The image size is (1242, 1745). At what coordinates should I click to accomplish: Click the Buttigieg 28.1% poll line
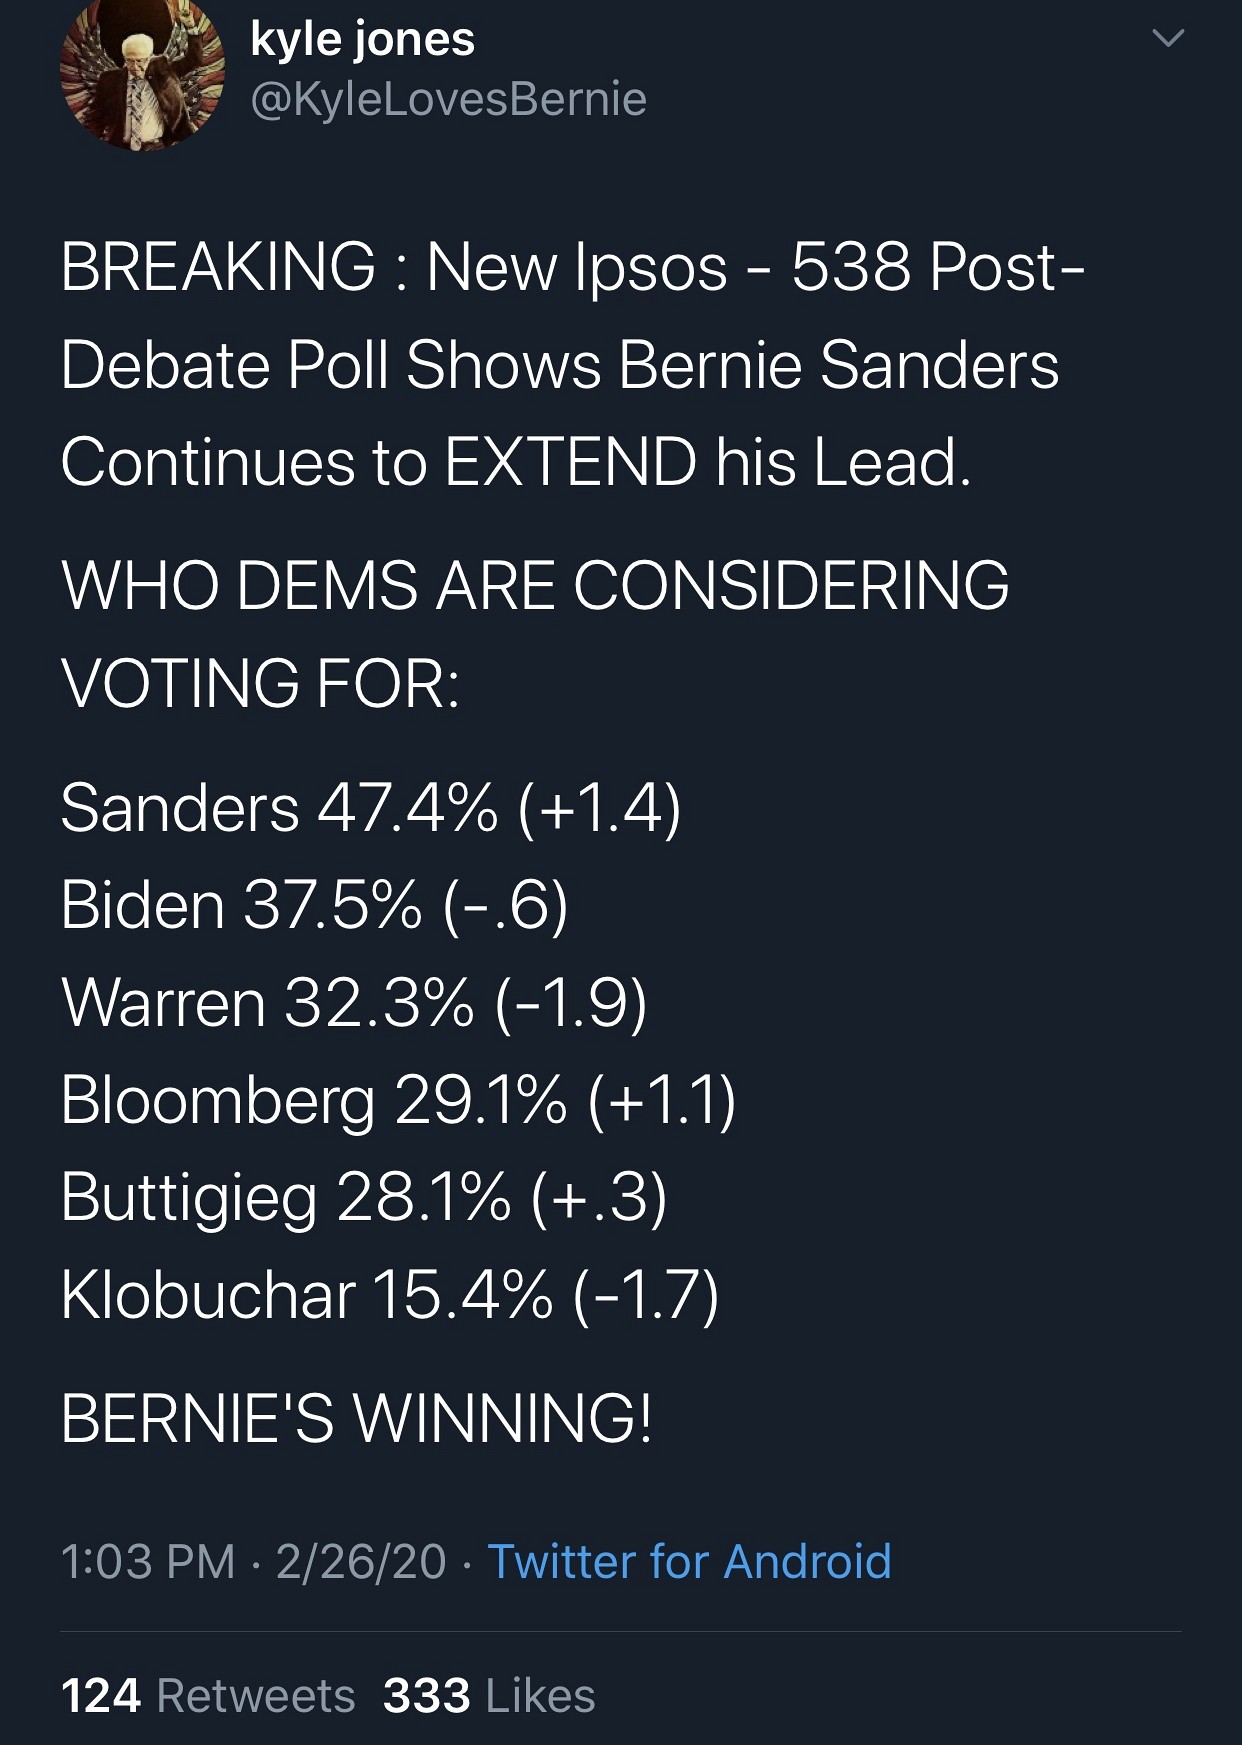click(x=363, y=1197)
